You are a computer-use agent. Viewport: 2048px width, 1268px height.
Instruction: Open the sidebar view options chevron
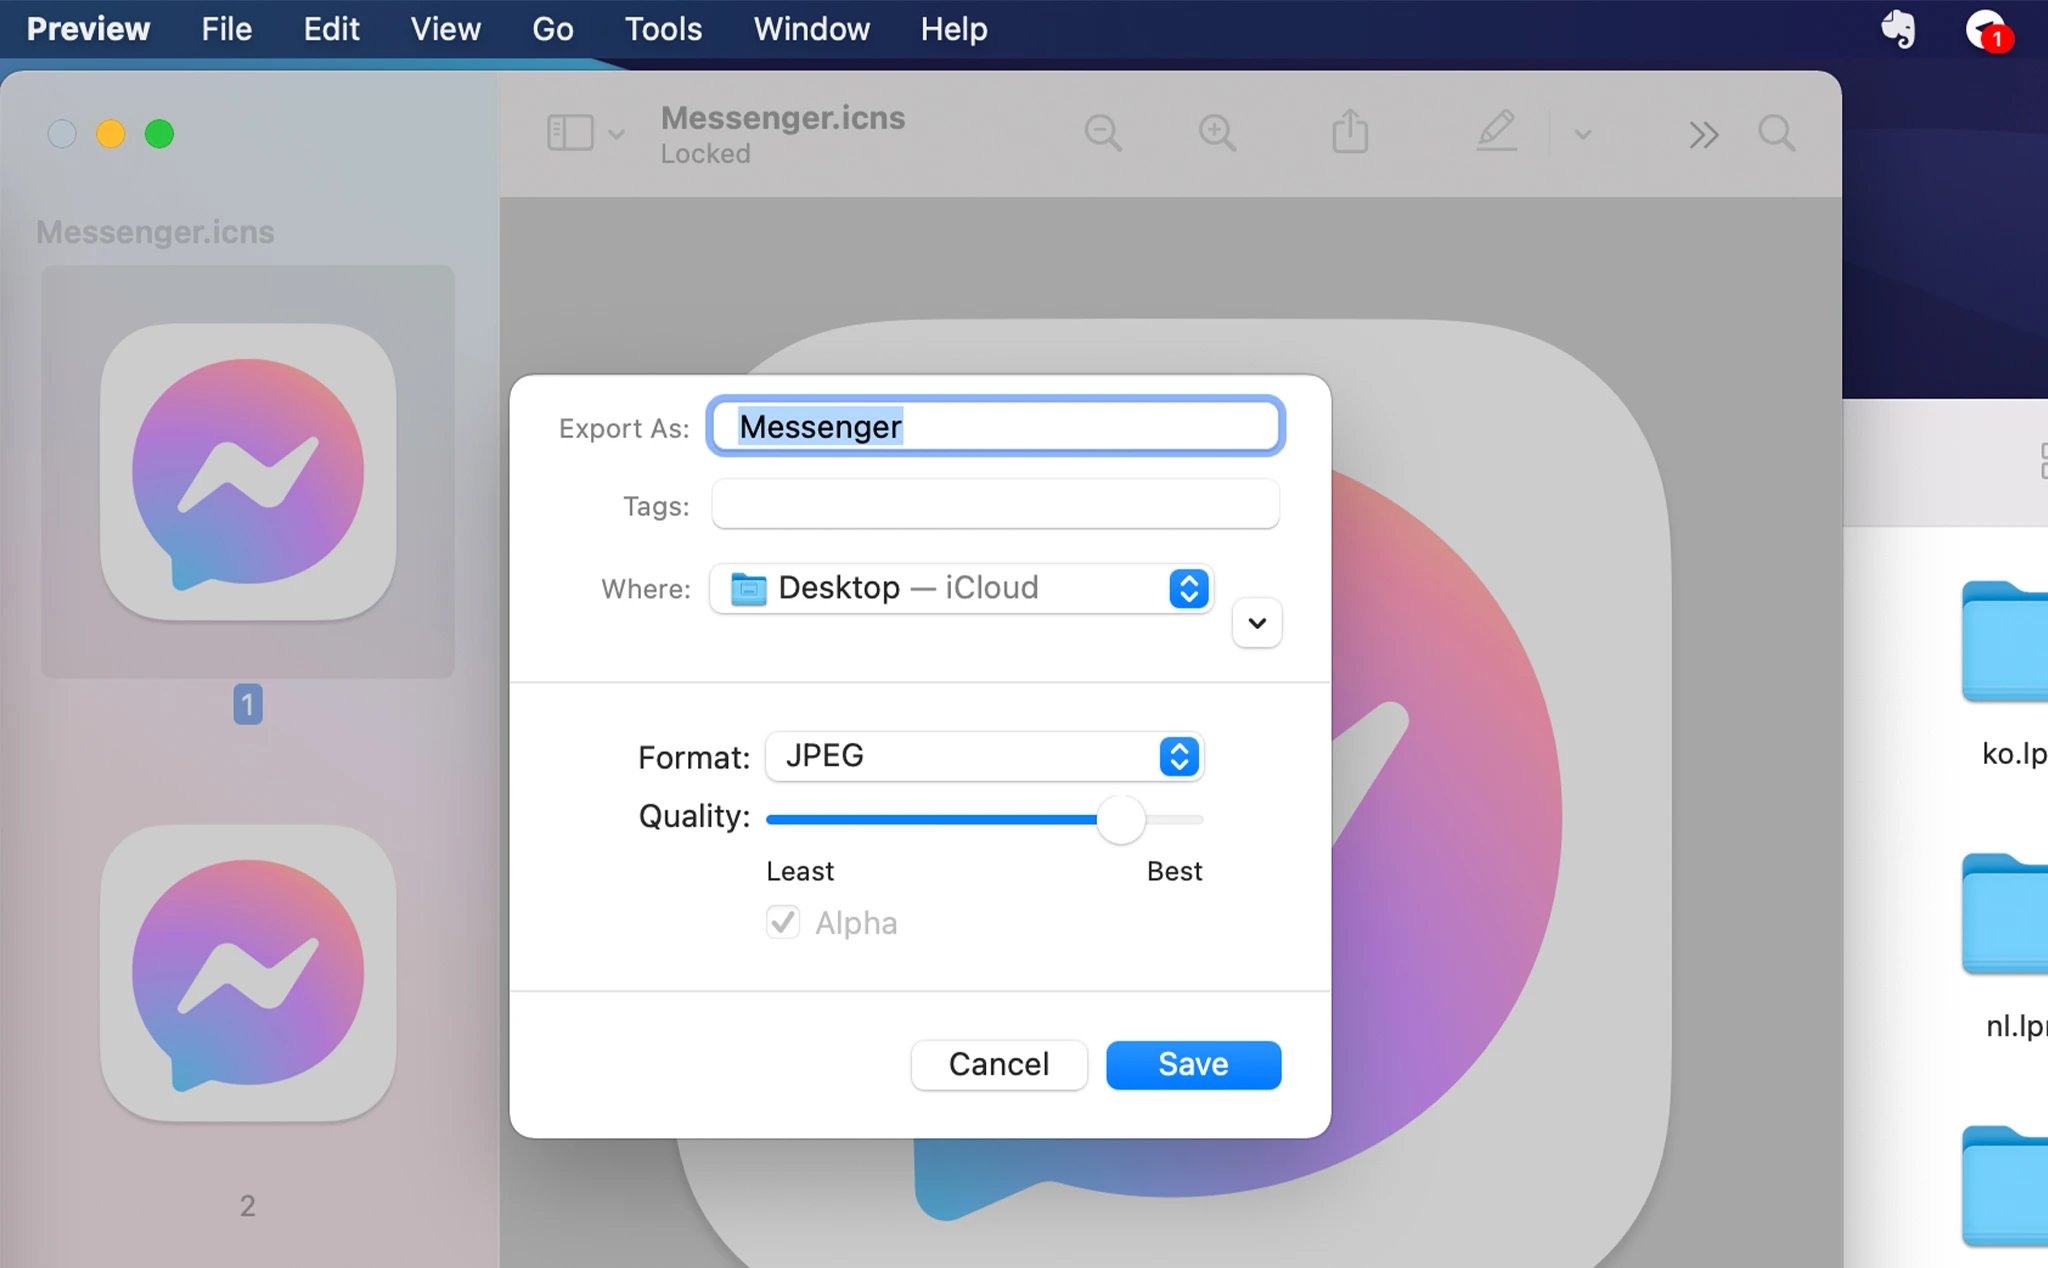point(617,134)
